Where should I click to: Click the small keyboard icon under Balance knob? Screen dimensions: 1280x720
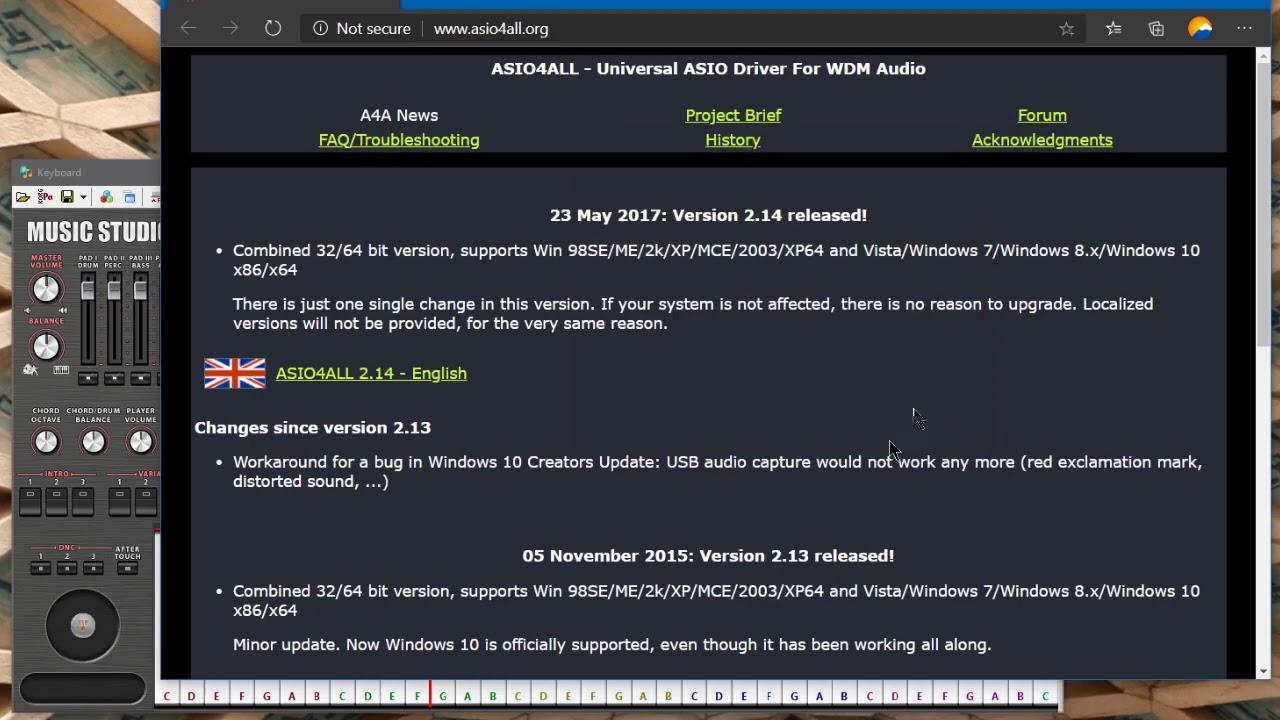pyautogui.click(x=61, y=370)
